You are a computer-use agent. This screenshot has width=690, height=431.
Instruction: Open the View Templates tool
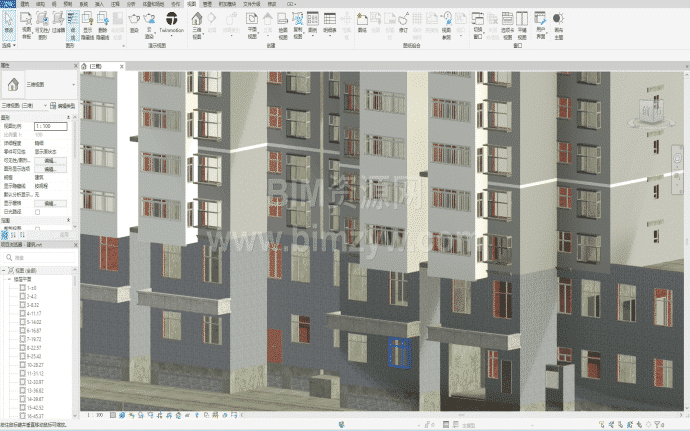[26, 25]
